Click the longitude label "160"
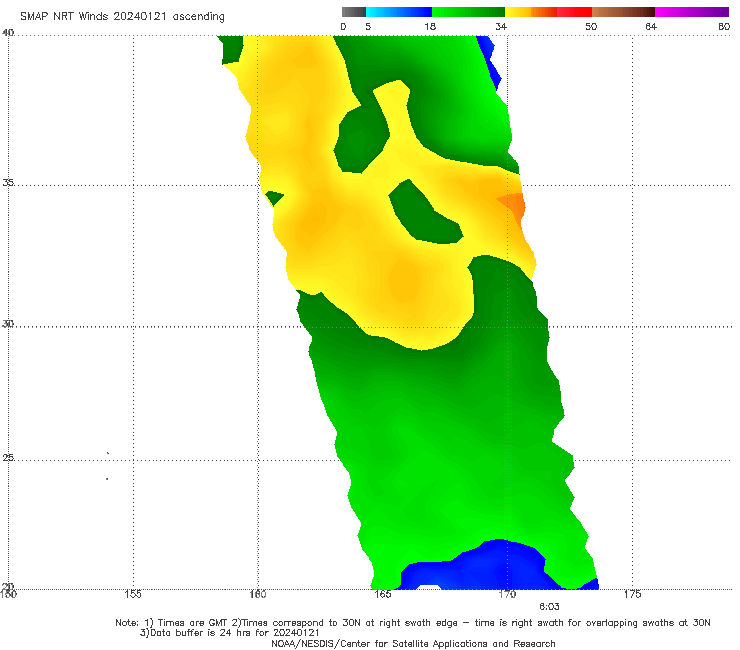 pos(258,594)
